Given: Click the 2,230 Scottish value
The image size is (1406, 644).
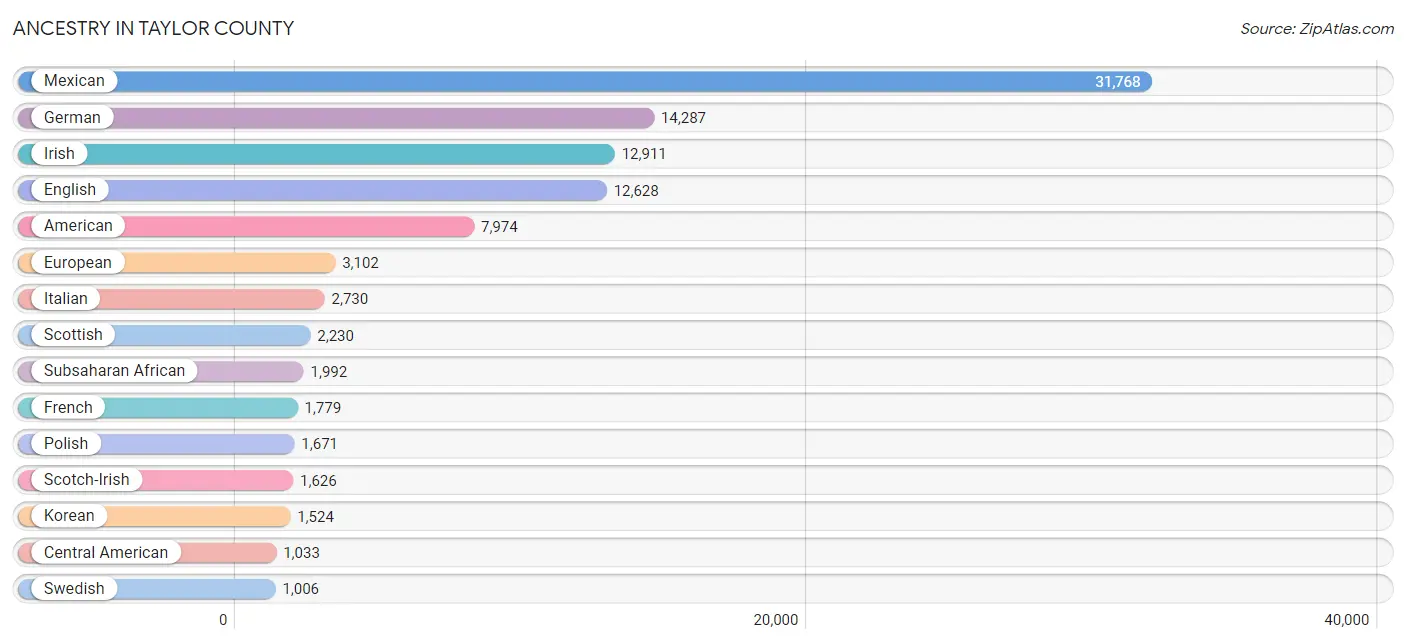Looking at the screenshot, I should [336, 335].
